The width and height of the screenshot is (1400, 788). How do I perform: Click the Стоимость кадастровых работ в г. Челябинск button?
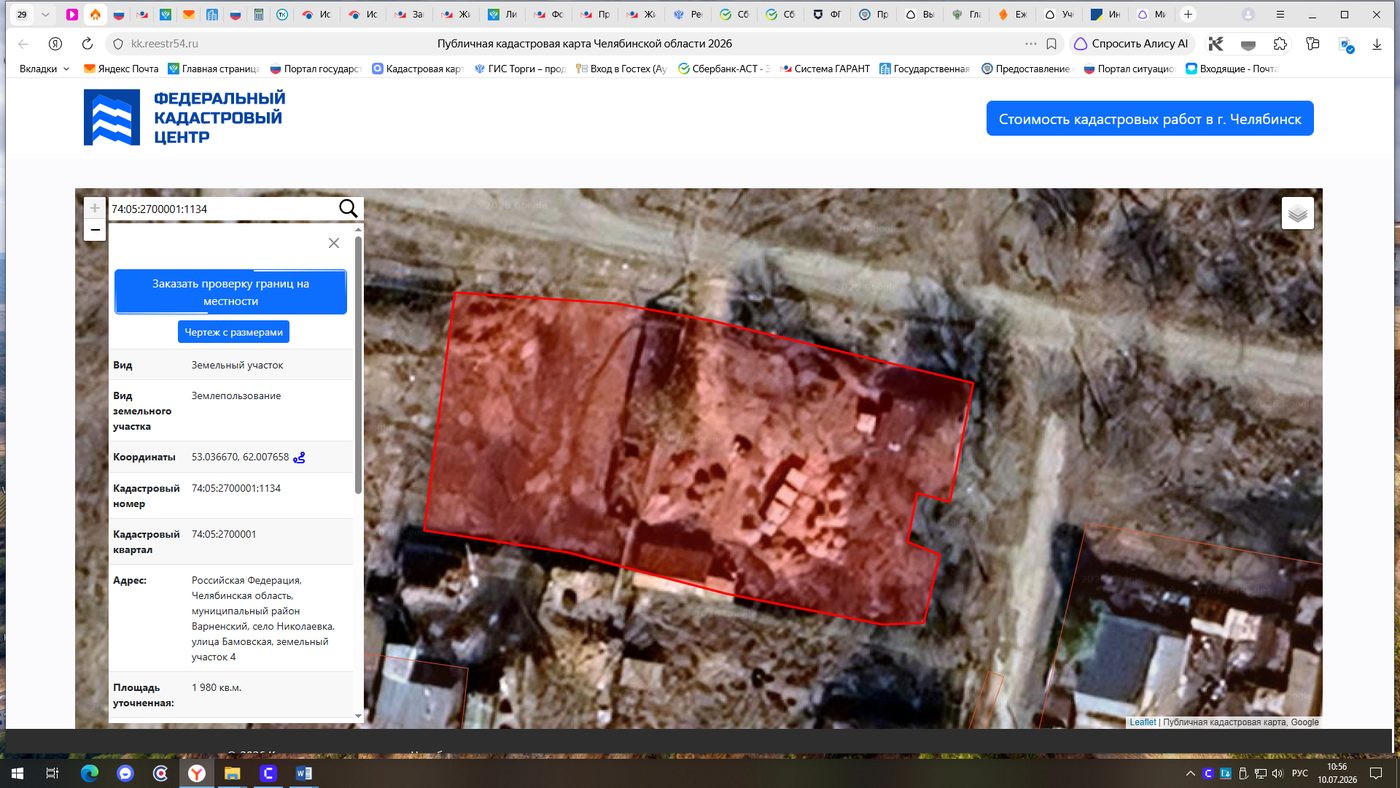[x=1150, y=118]
